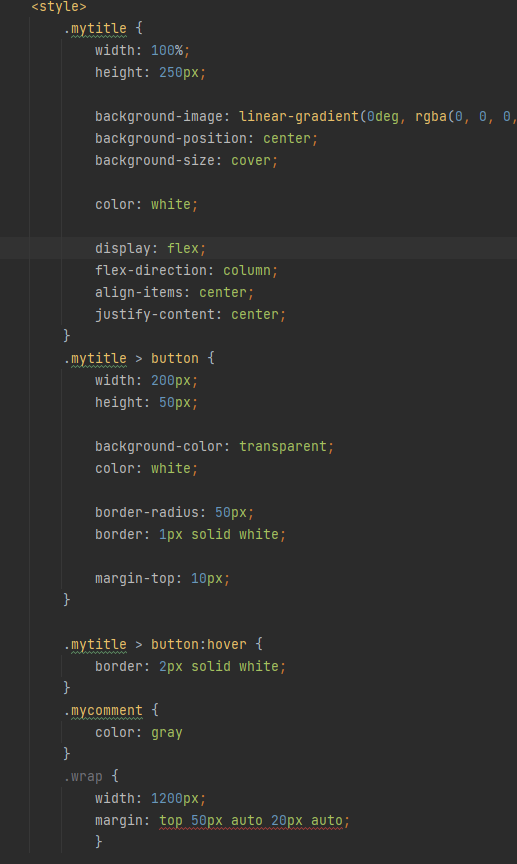Click the opening <style> tag
517x864 pixels.
tap(59, 7)
